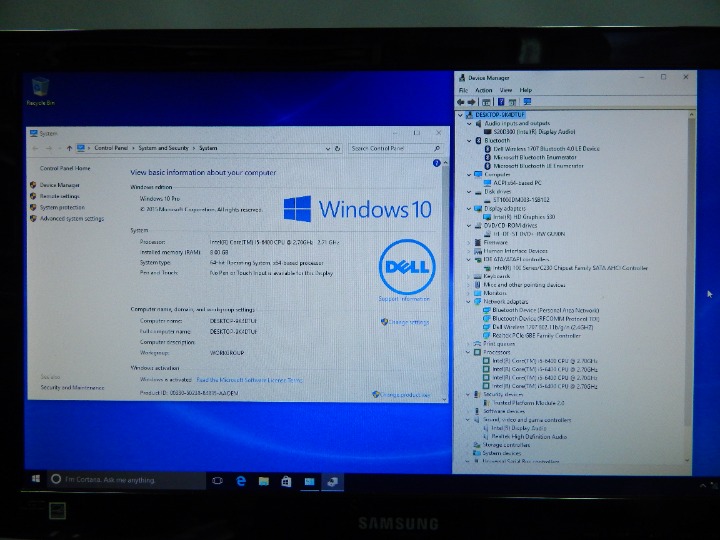This screenshot has height=540, width=720.
Task: Select Realtek PCIe GBE Family Controller
Action: point(536,336)
